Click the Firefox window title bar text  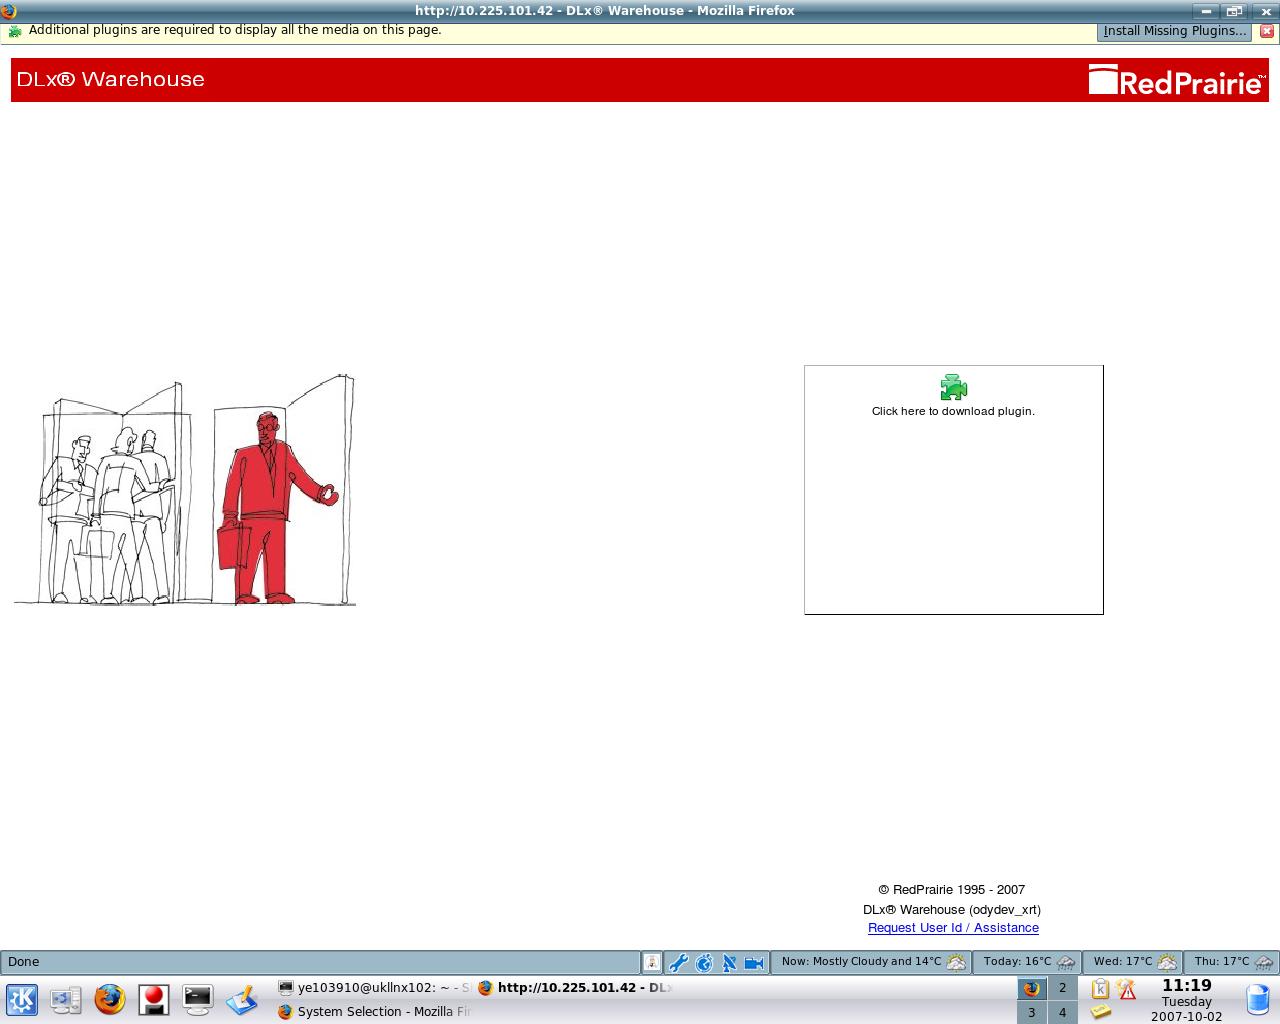tap(605, 11)
